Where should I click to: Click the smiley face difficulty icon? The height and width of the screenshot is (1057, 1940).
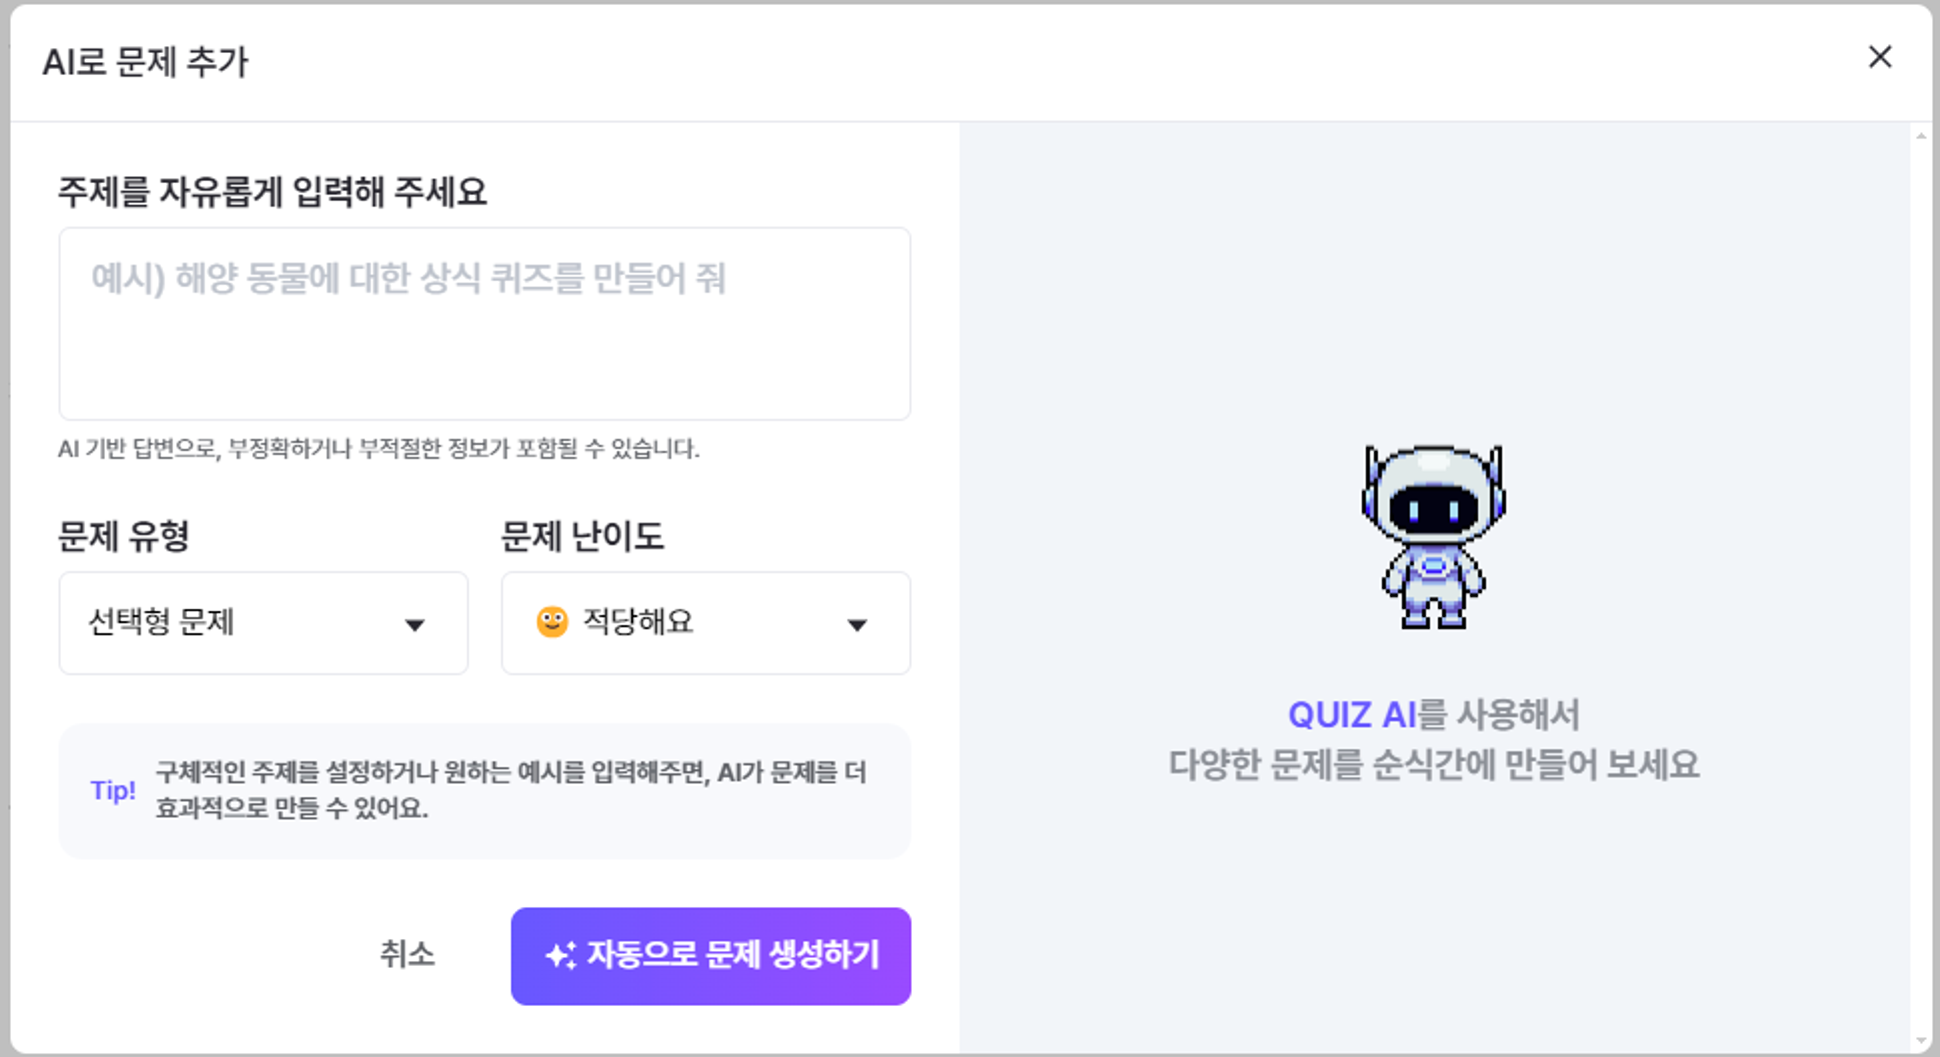click(552, 622)
